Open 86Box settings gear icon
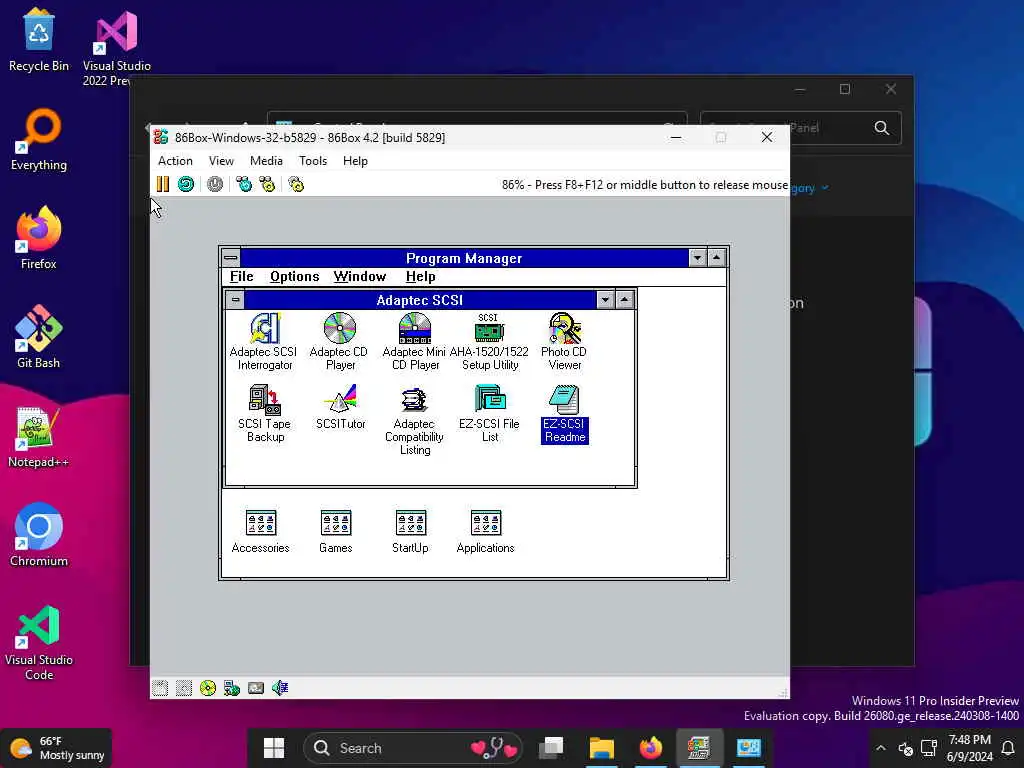 click(296, 184)
